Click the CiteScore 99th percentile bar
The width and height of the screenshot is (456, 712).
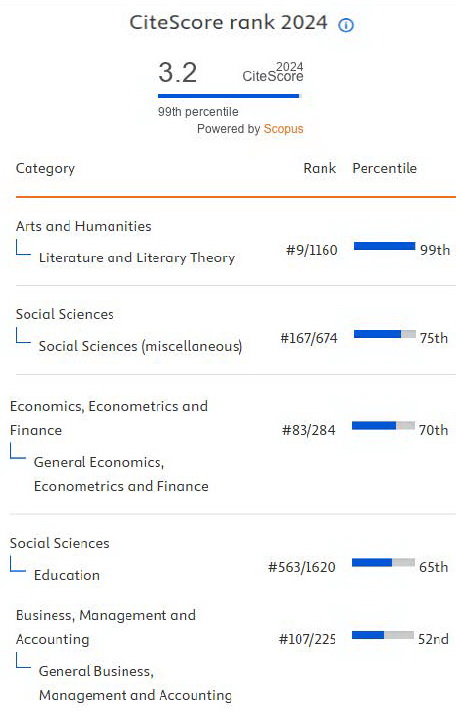pos(229,96)
